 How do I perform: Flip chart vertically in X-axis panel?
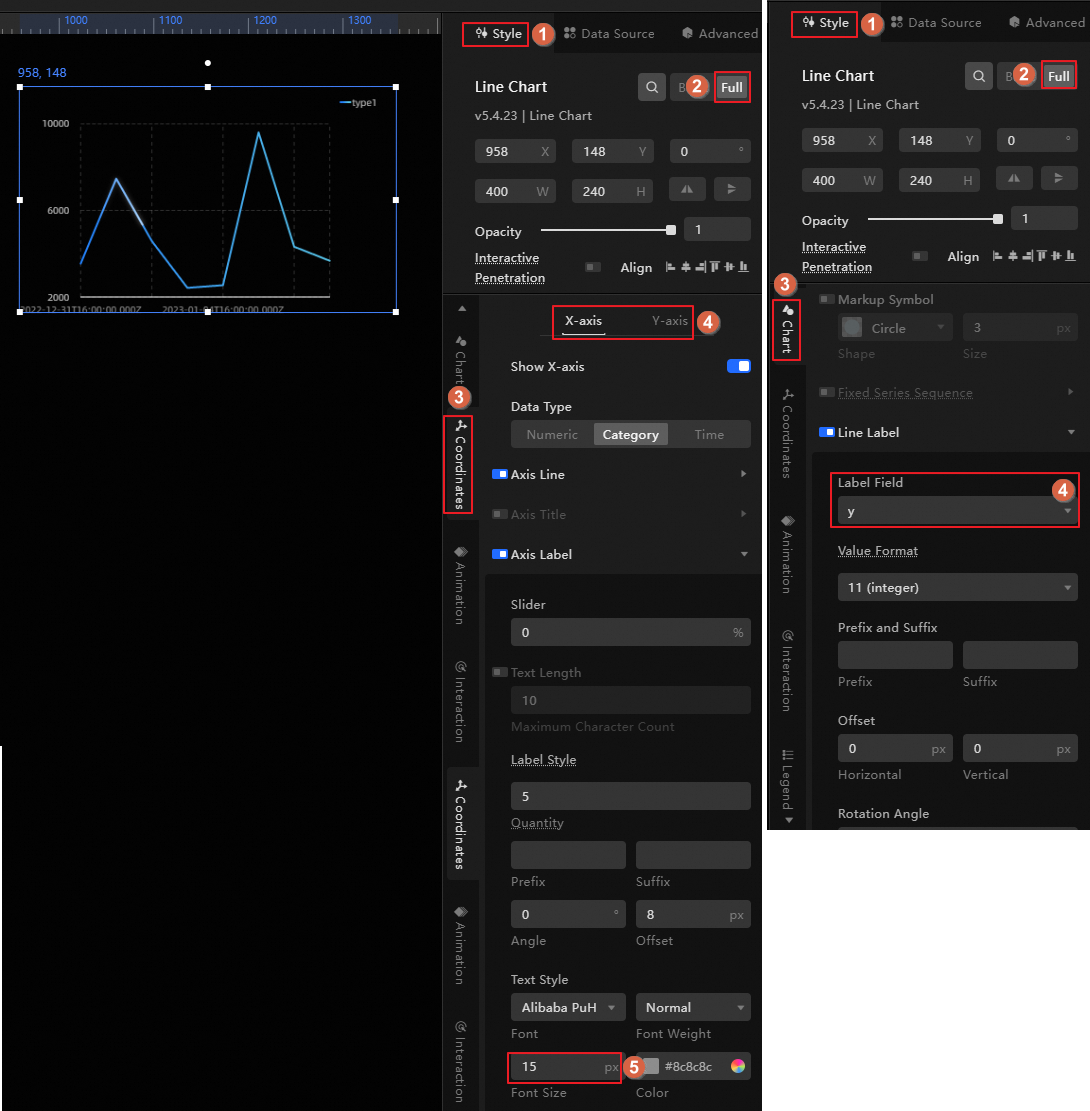pos(732,190)
